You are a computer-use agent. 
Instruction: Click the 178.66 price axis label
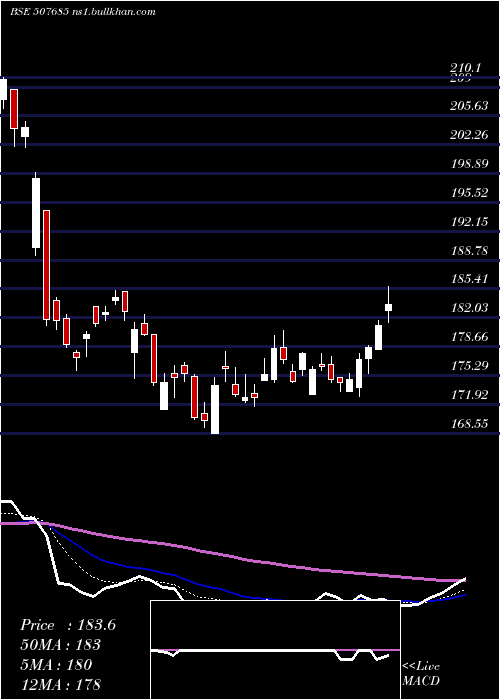(469, 337)
